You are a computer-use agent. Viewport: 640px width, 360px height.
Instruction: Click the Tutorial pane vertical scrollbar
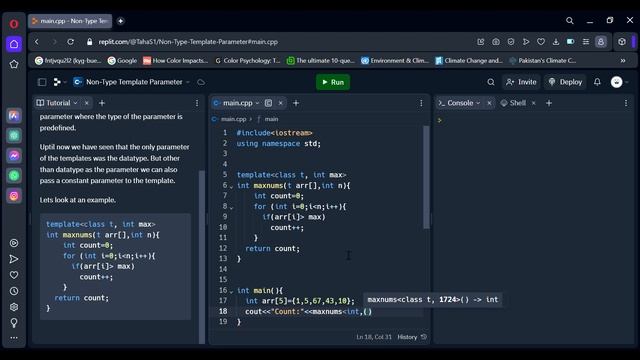click(x=202, y=257)
